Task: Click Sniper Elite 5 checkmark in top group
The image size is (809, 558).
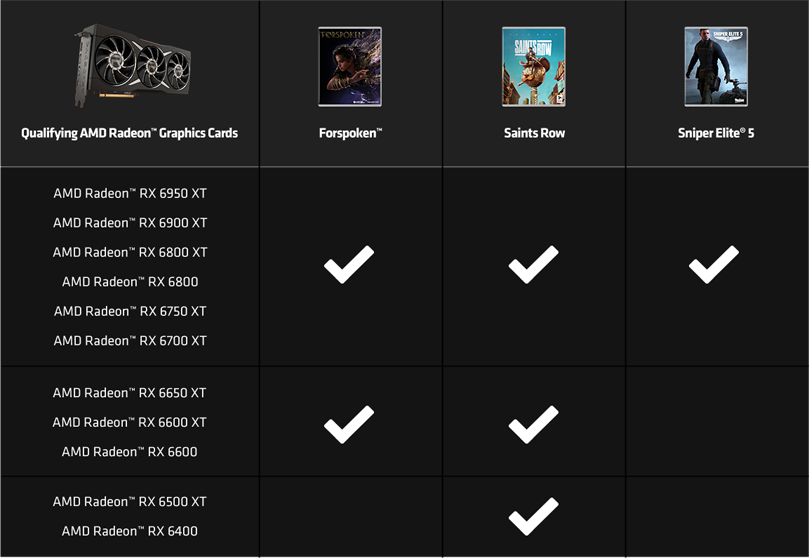Action: 714,265
